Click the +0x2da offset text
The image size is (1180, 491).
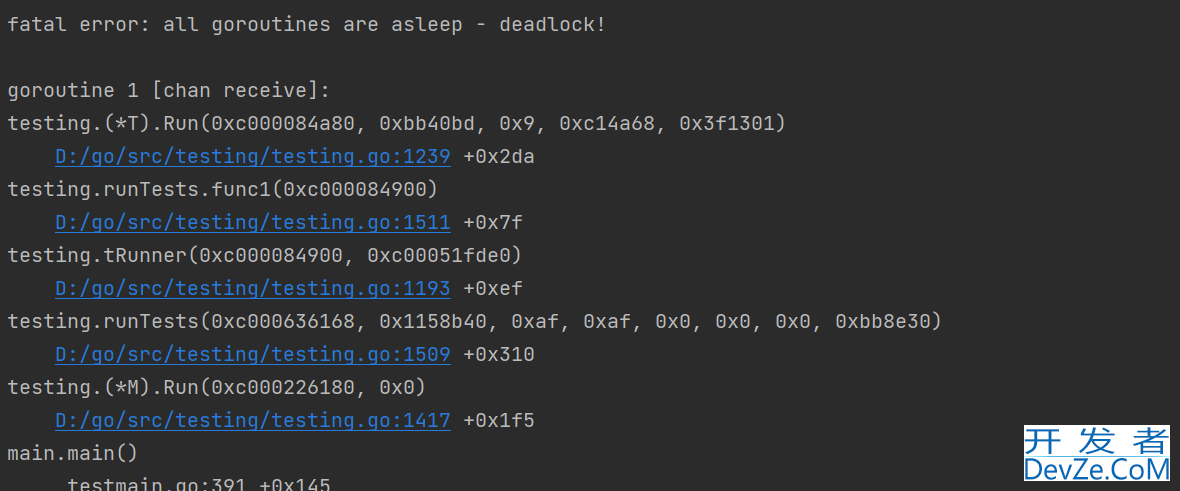coord(499,157)
